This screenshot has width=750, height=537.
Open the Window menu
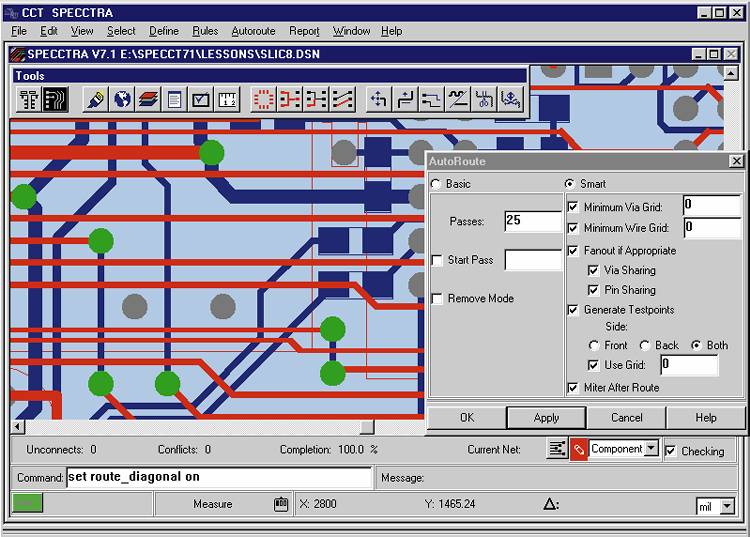[352, 31]
